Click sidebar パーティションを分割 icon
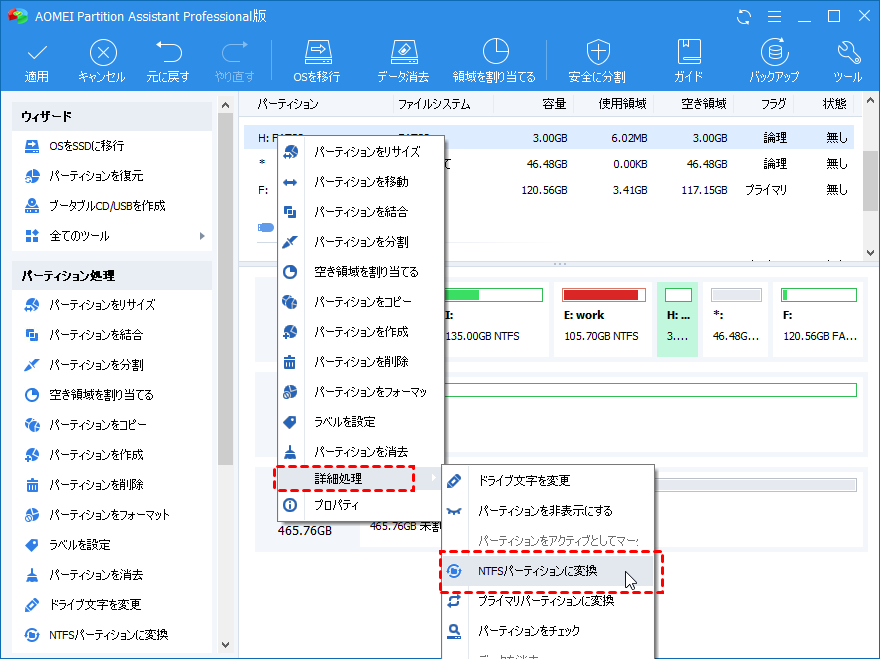This screenshot has width=880, height=659. tap(32, 365)
